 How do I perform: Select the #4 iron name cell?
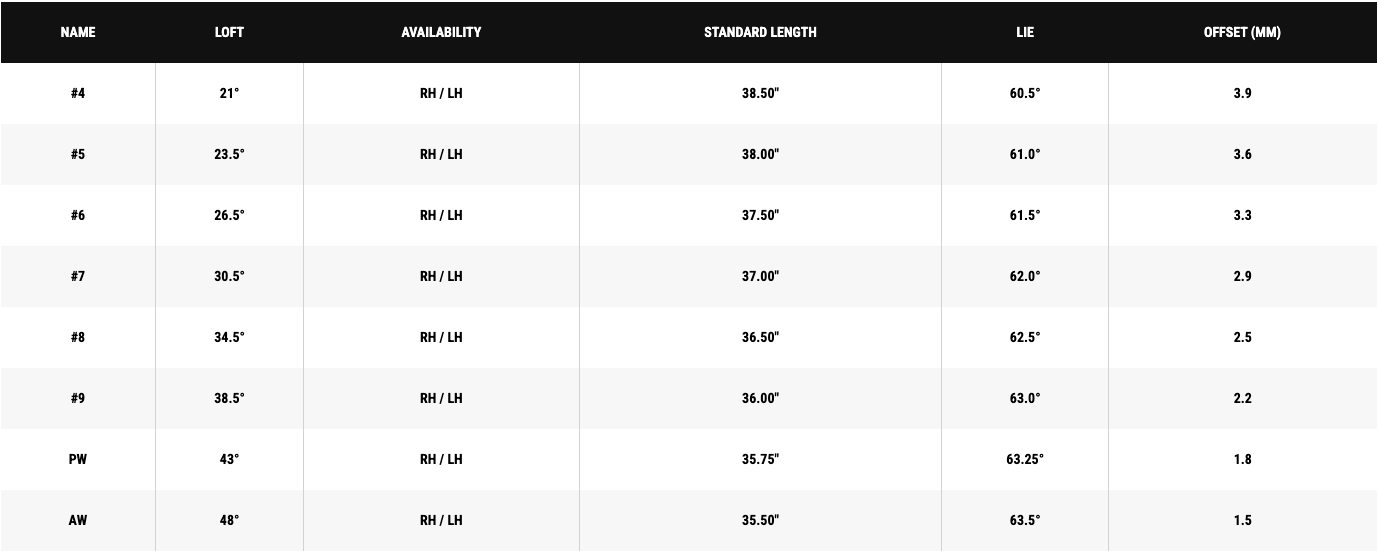point(78,93)
